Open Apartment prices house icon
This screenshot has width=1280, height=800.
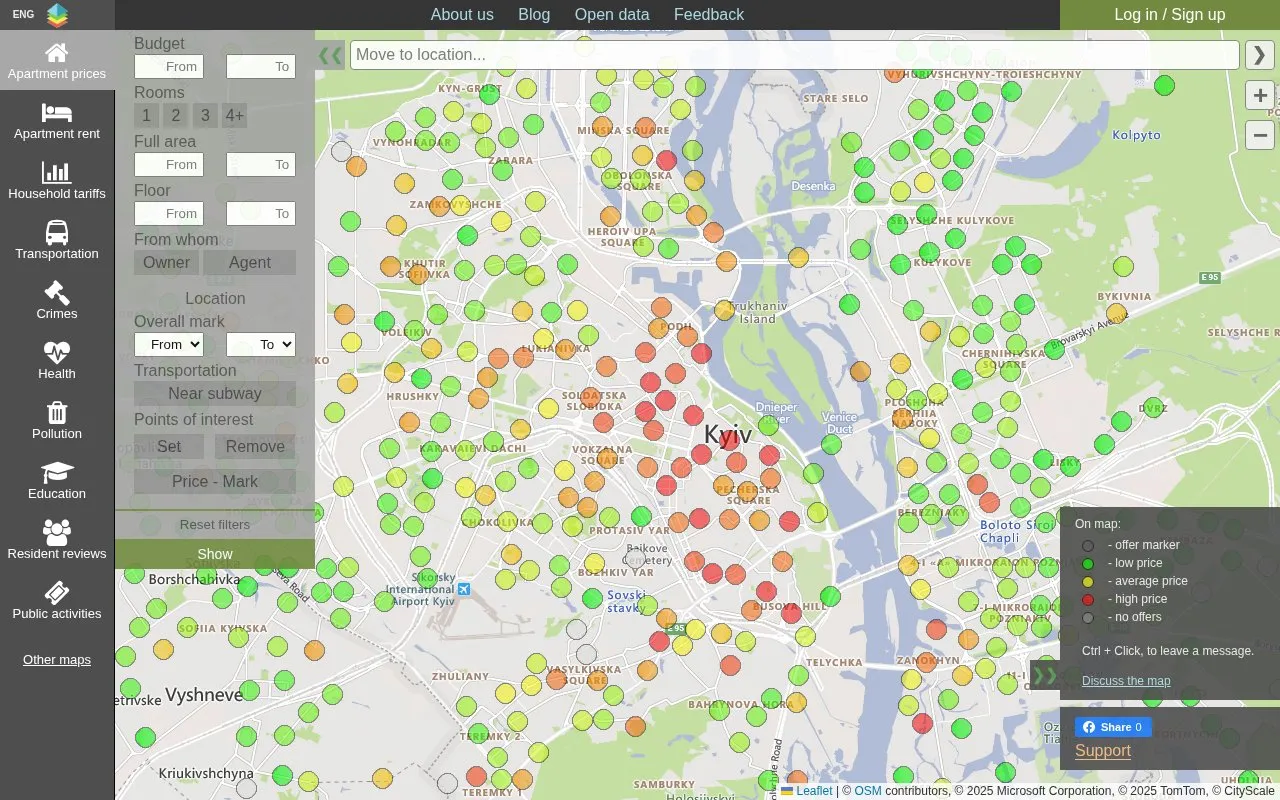57,52
